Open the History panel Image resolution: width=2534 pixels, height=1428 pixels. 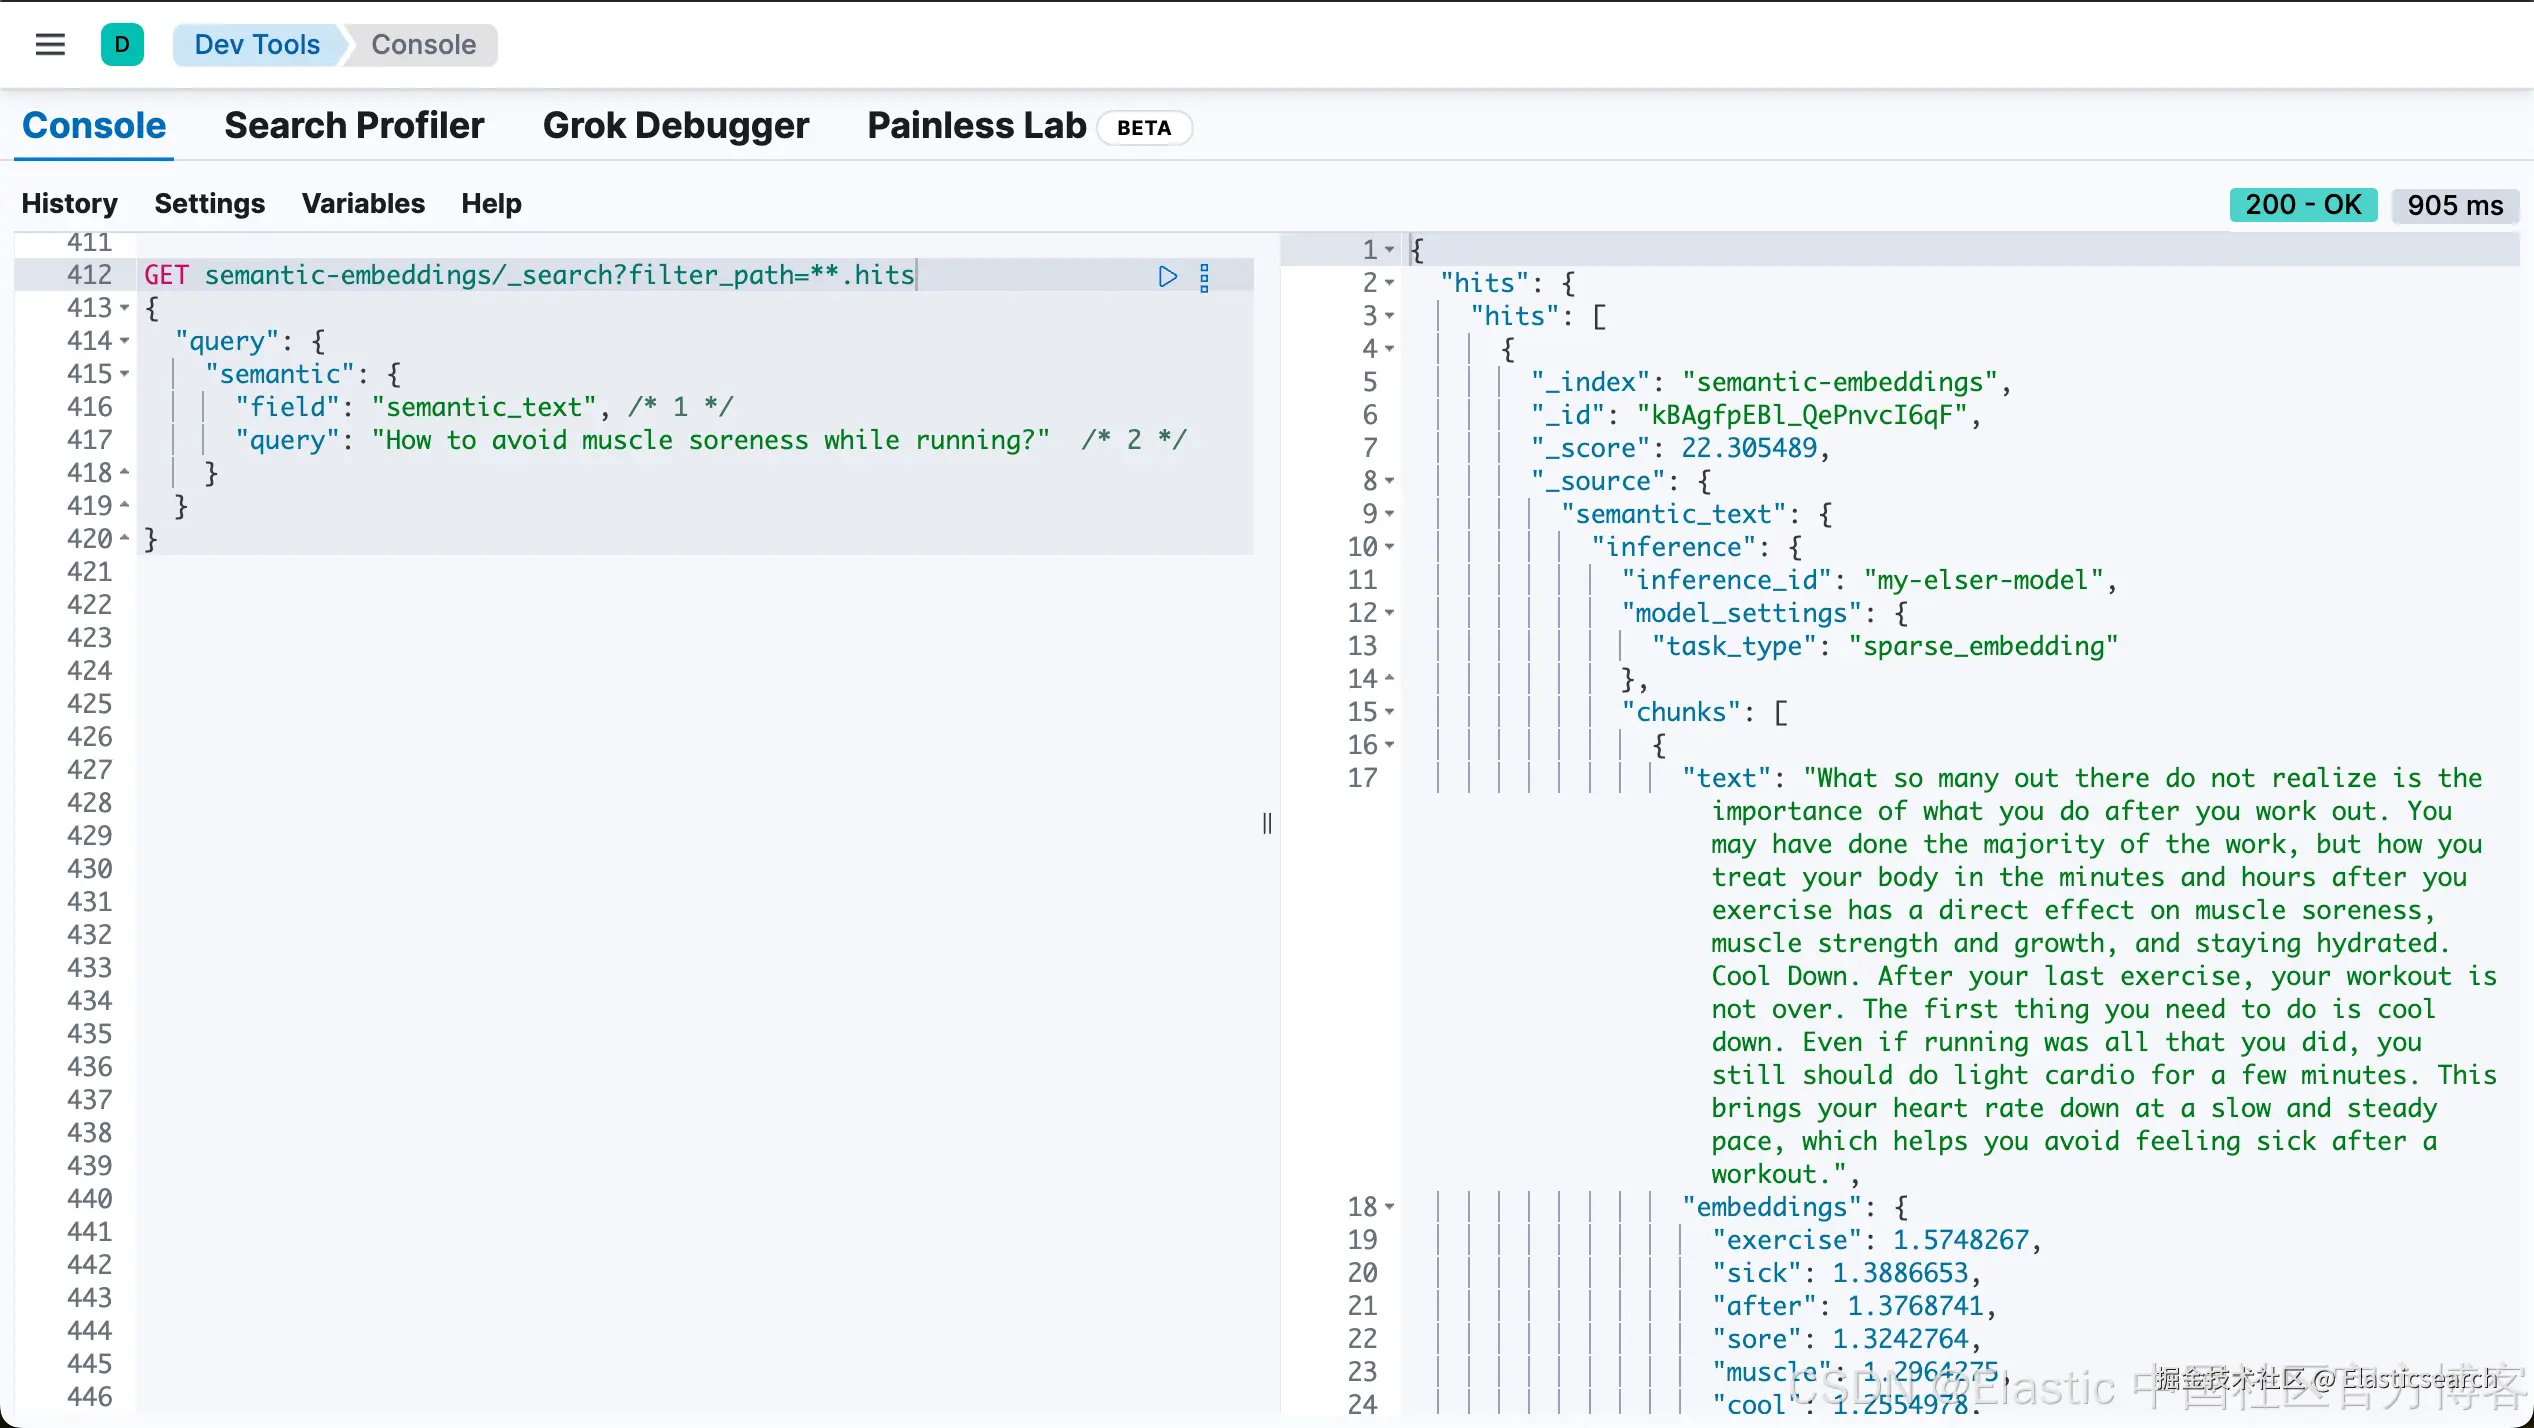(x=69, y=204)
